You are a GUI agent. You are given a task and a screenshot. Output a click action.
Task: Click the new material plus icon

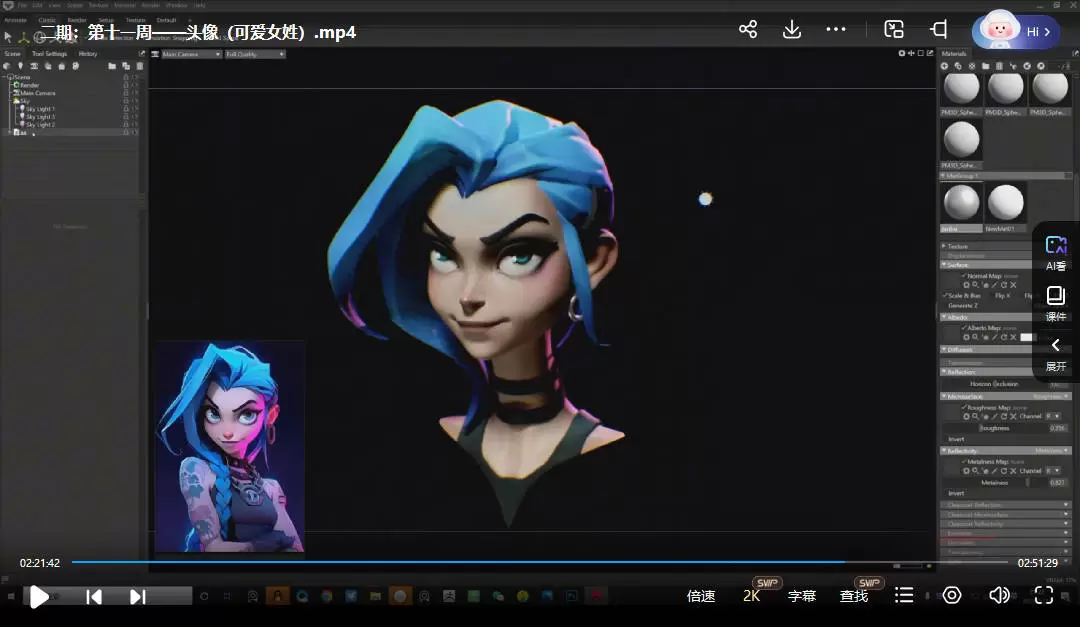point(945,66)
